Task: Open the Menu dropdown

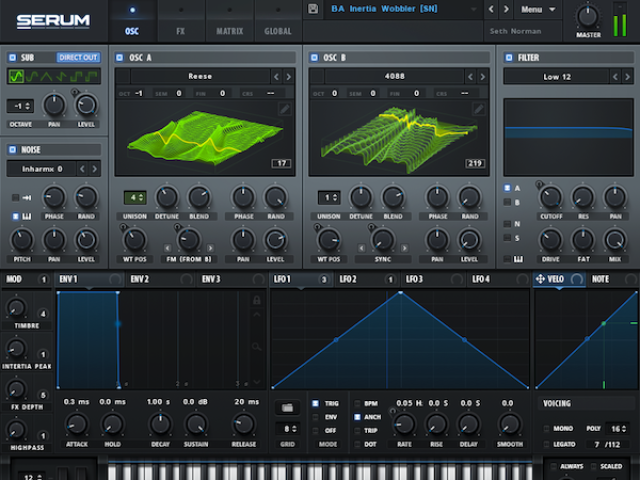Action: 538,9
